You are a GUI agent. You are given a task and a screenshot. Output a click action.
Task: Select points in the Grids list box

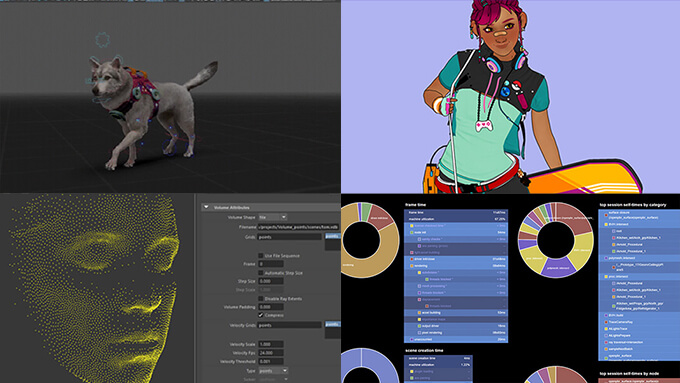click(332, 236)
